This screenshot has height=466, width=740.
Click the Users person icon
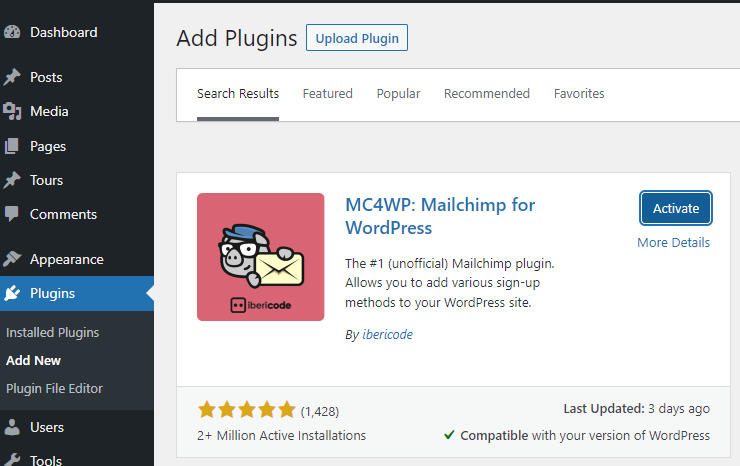[x=12, y=427]
